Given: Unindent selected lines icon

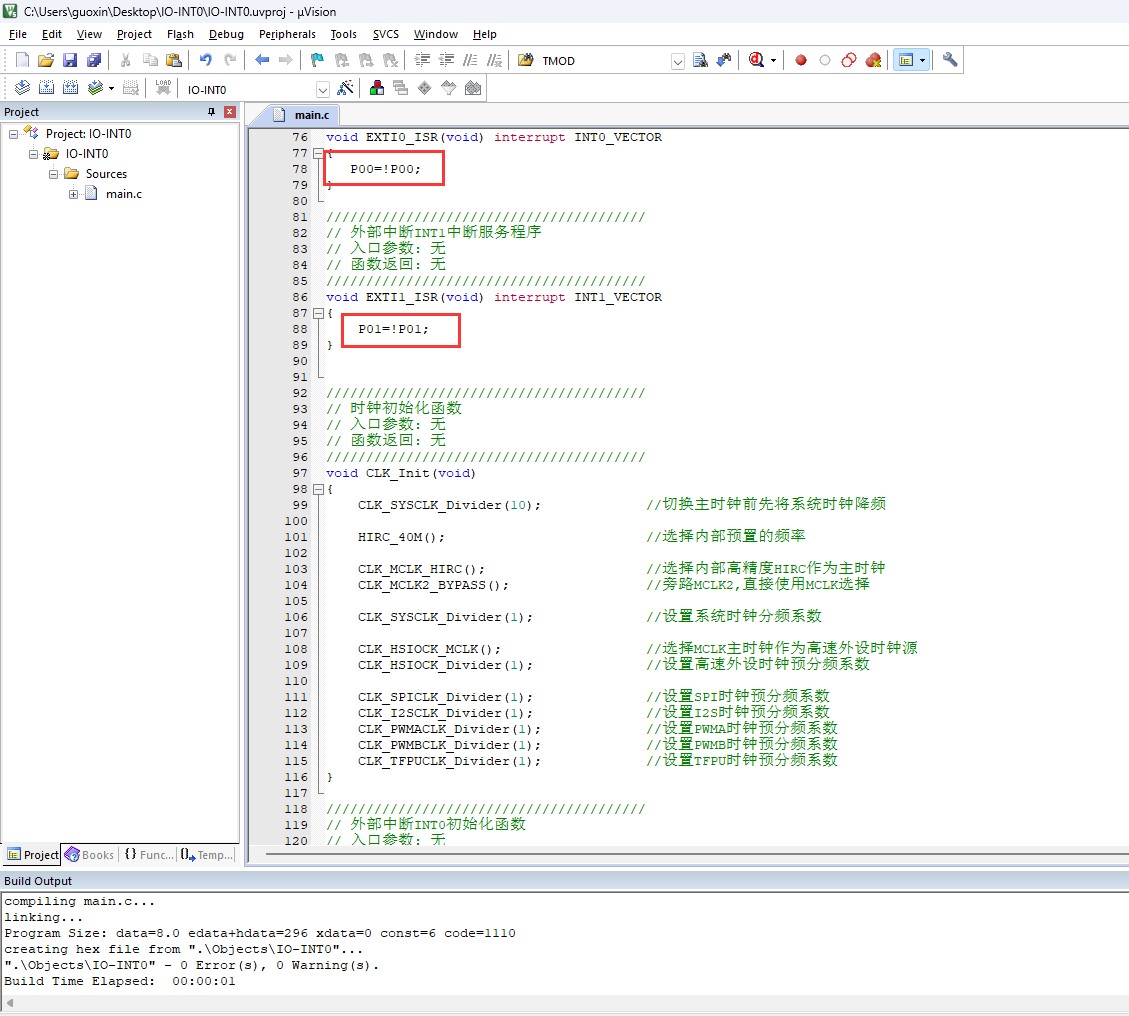Looking at the screenshot, I should (446, 60).
